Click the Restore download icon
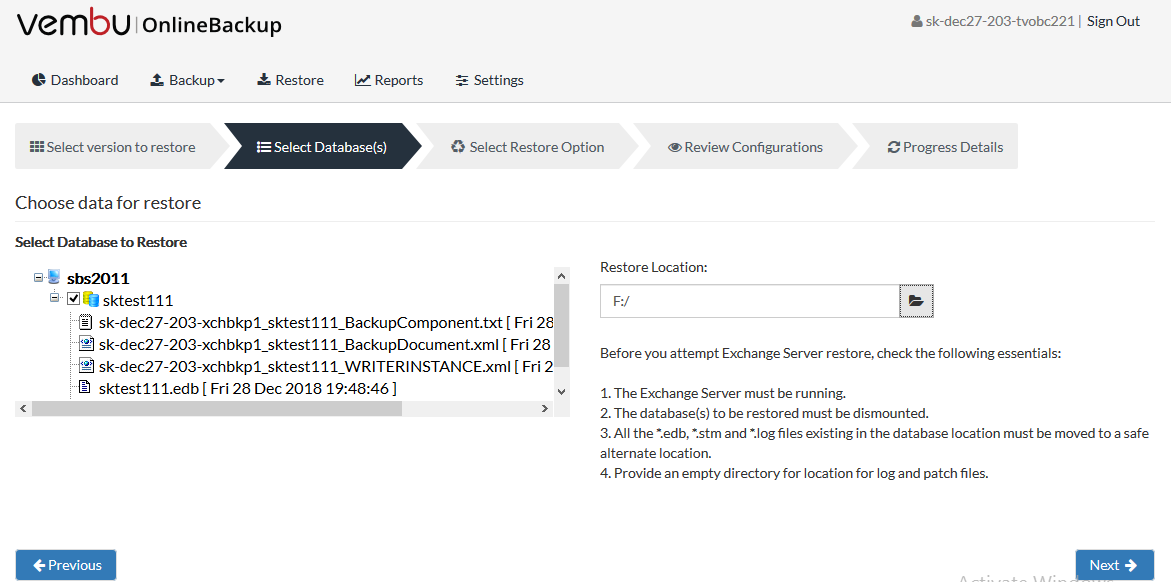The height and width of the screenshot is (582, 1171). pos(264,80)
